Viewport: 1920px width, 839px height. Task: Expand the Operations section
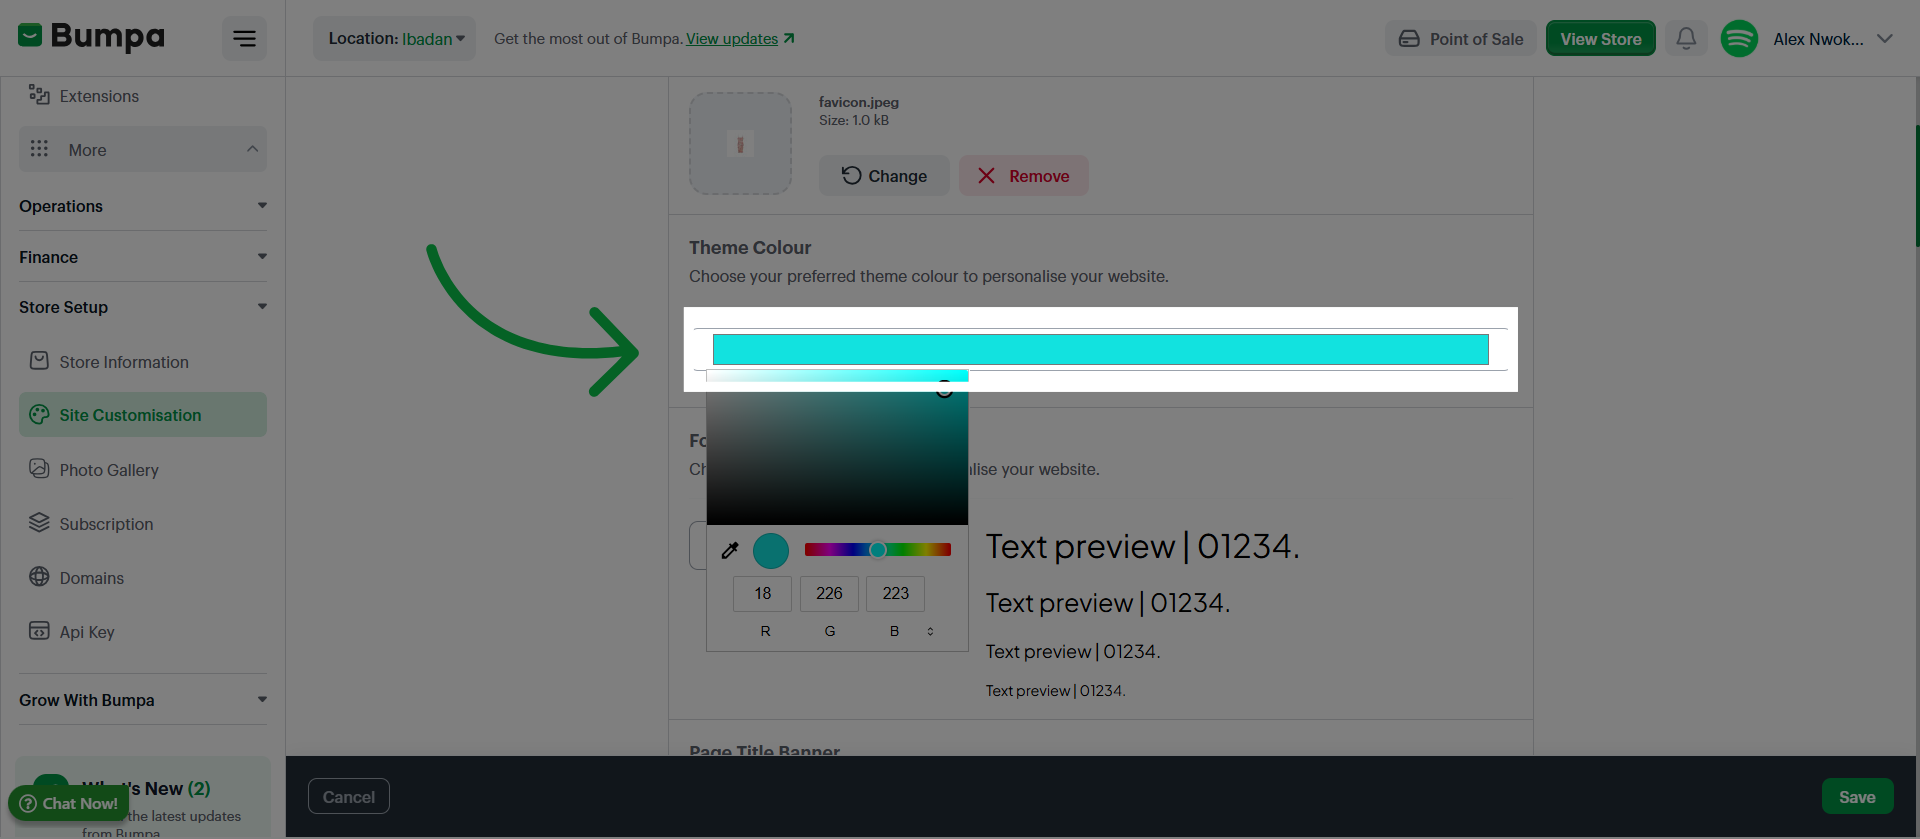pos(143,206)
